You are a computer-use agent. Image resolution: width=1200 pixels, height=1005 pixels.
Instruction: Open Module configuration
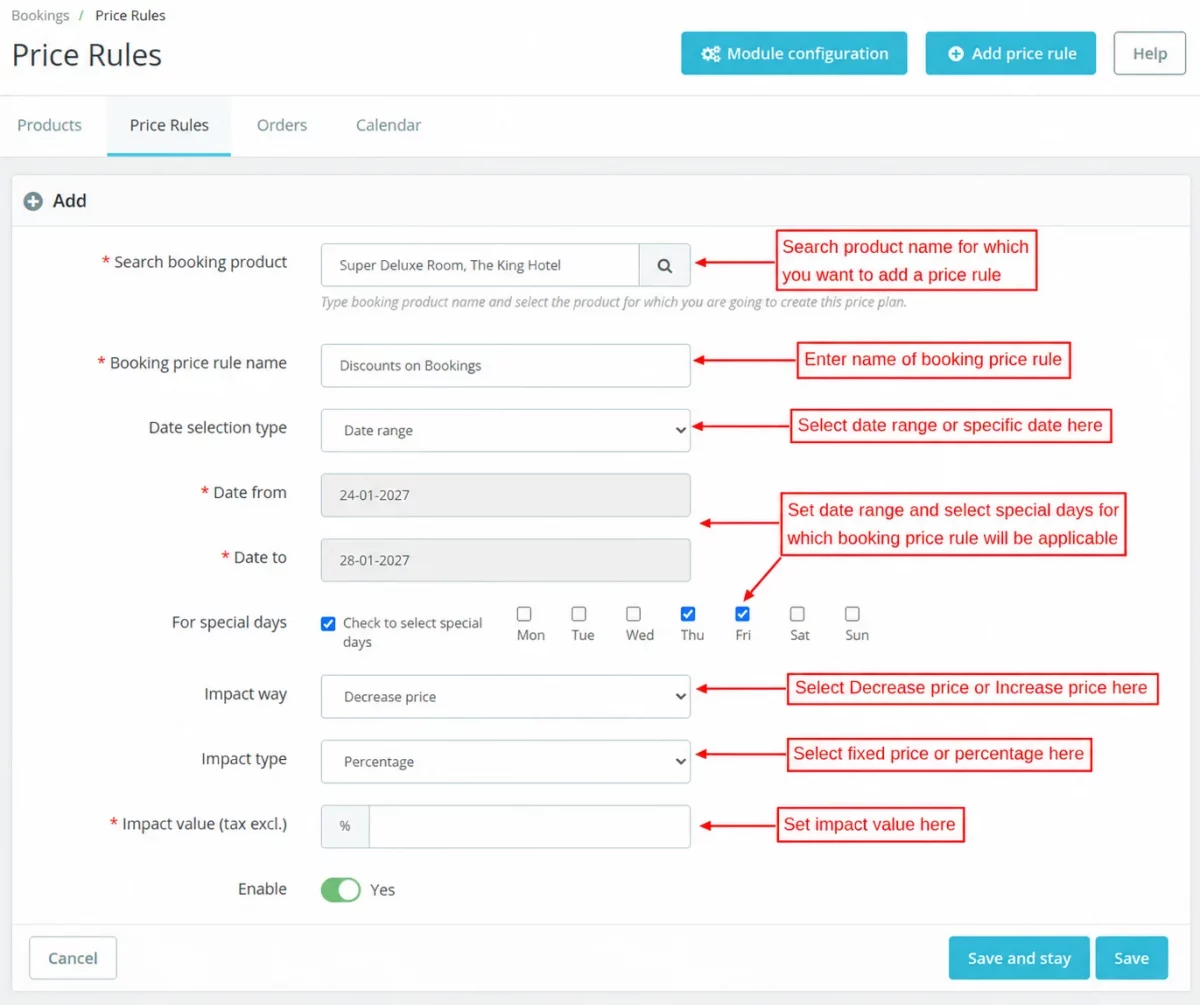pyautogui.click(x=794, y=53)
